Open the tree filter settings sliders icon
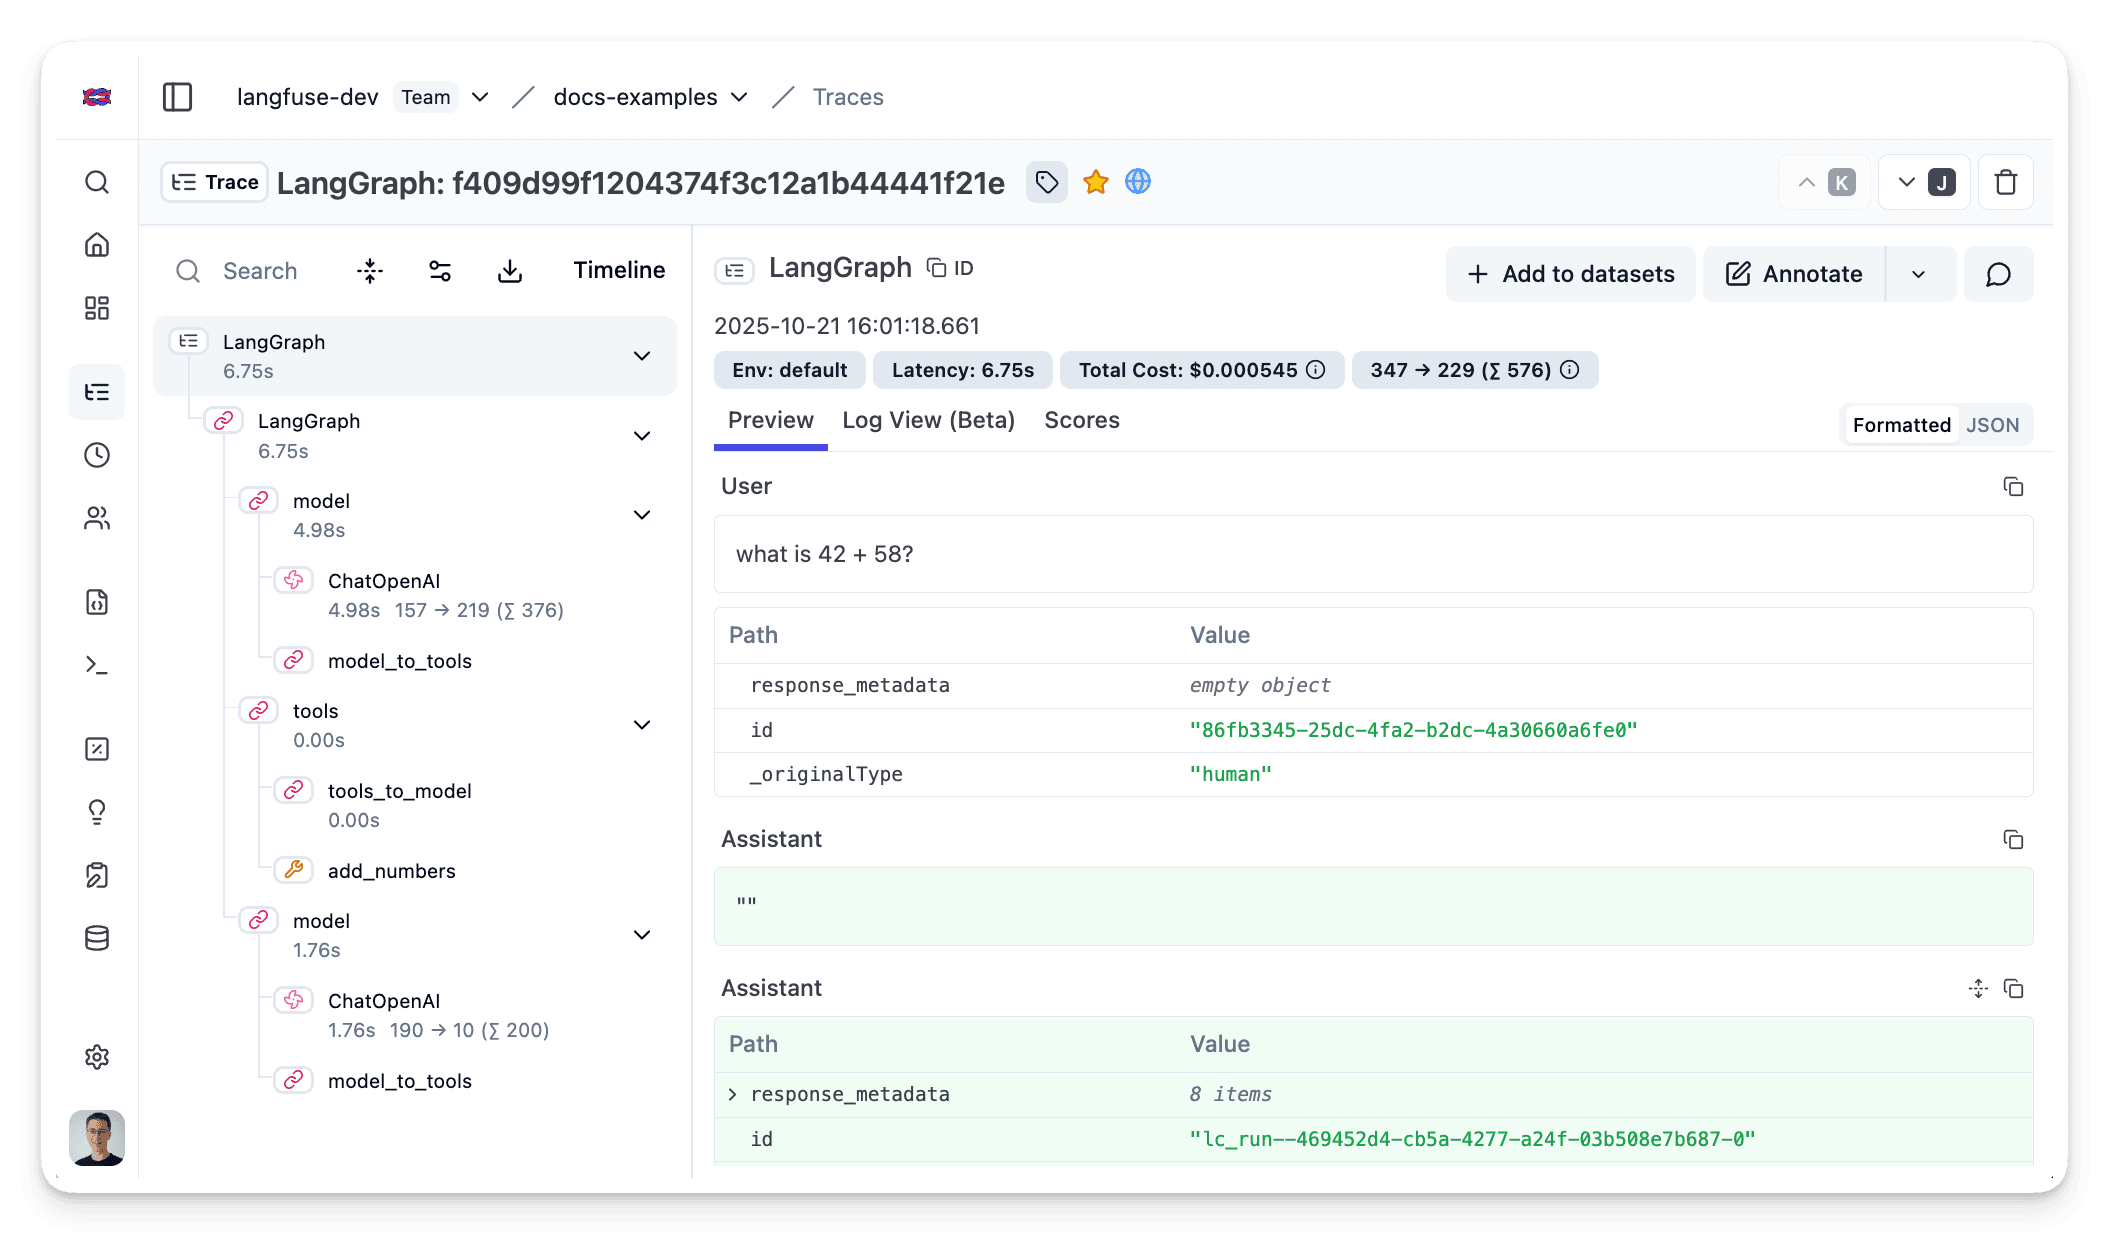 point(440,271)
